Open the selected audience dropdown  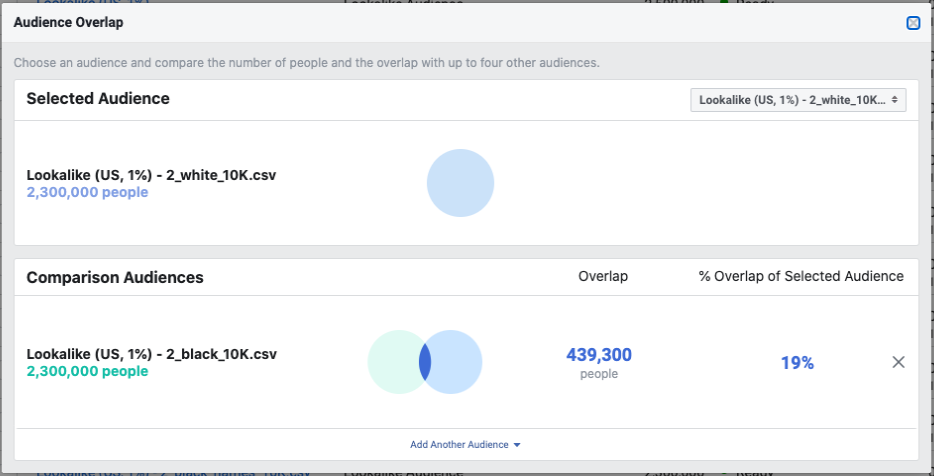point(798,100)
